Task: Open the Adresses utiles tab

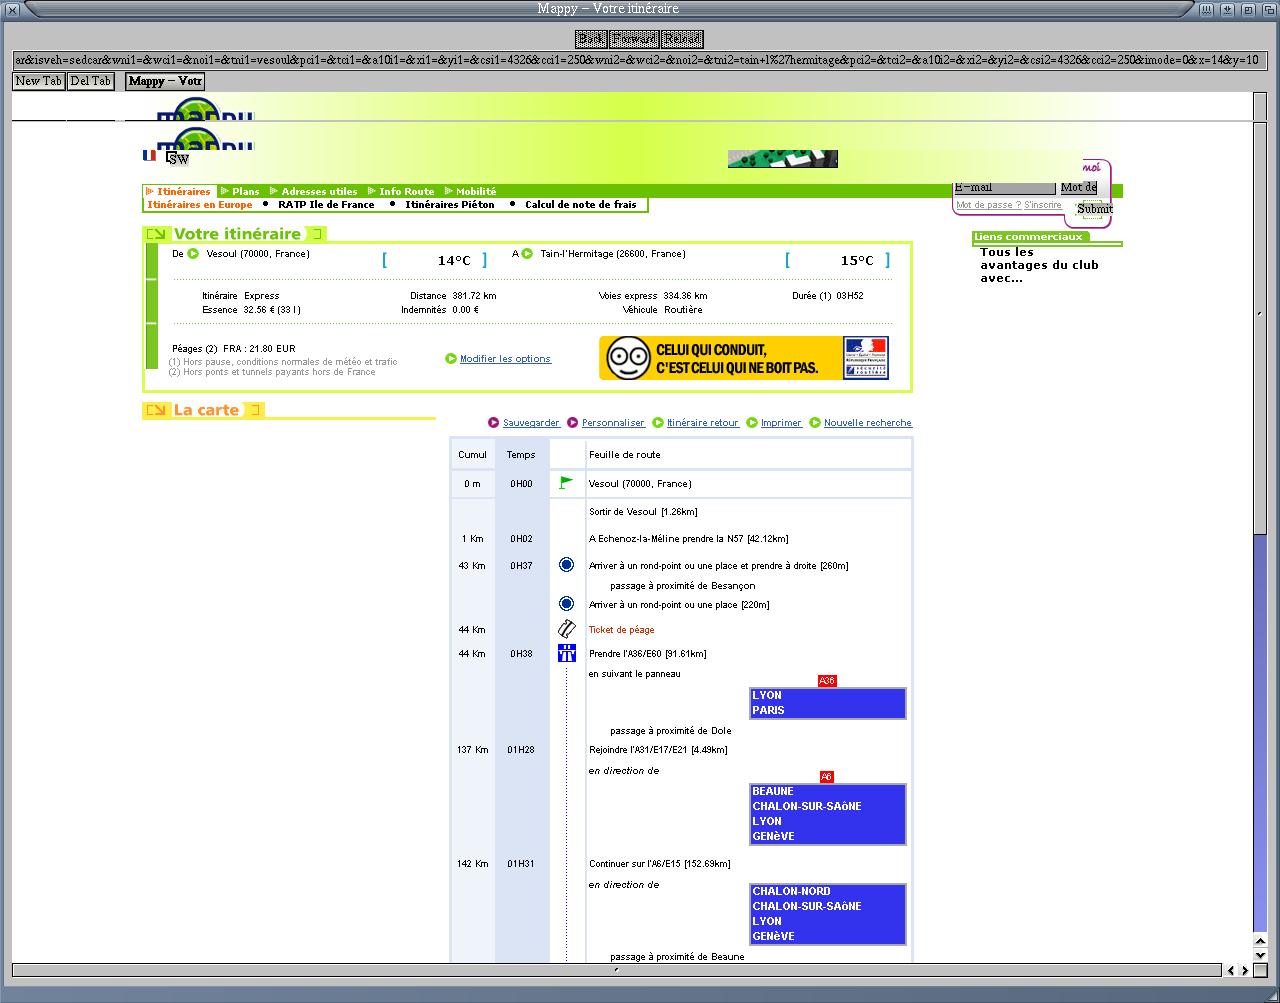Action: 314,191
